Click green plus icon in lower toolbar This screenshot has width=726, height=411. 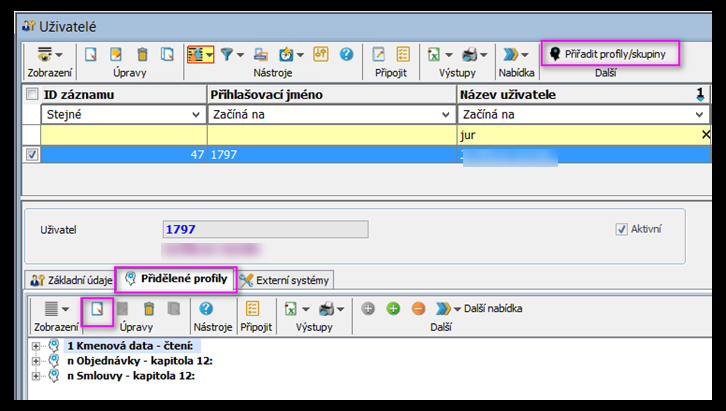click(x=392, y=308)
